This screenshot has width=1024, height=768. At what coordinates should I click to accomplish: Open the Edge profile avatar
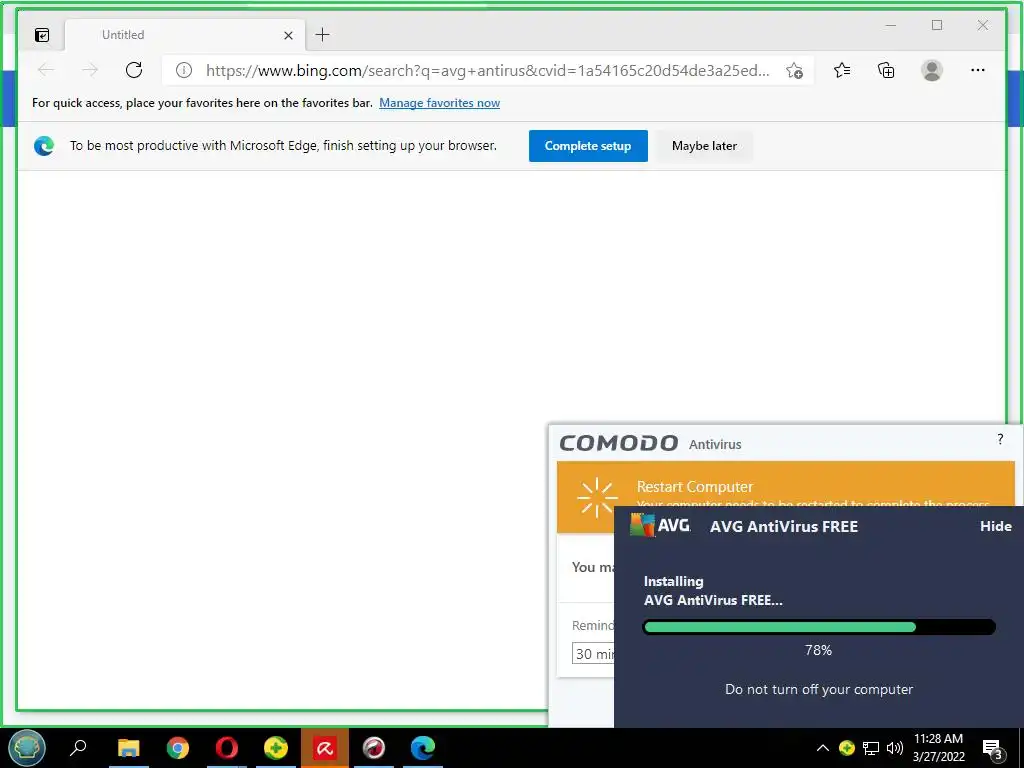pyautogui.click(x=932, y=70)
